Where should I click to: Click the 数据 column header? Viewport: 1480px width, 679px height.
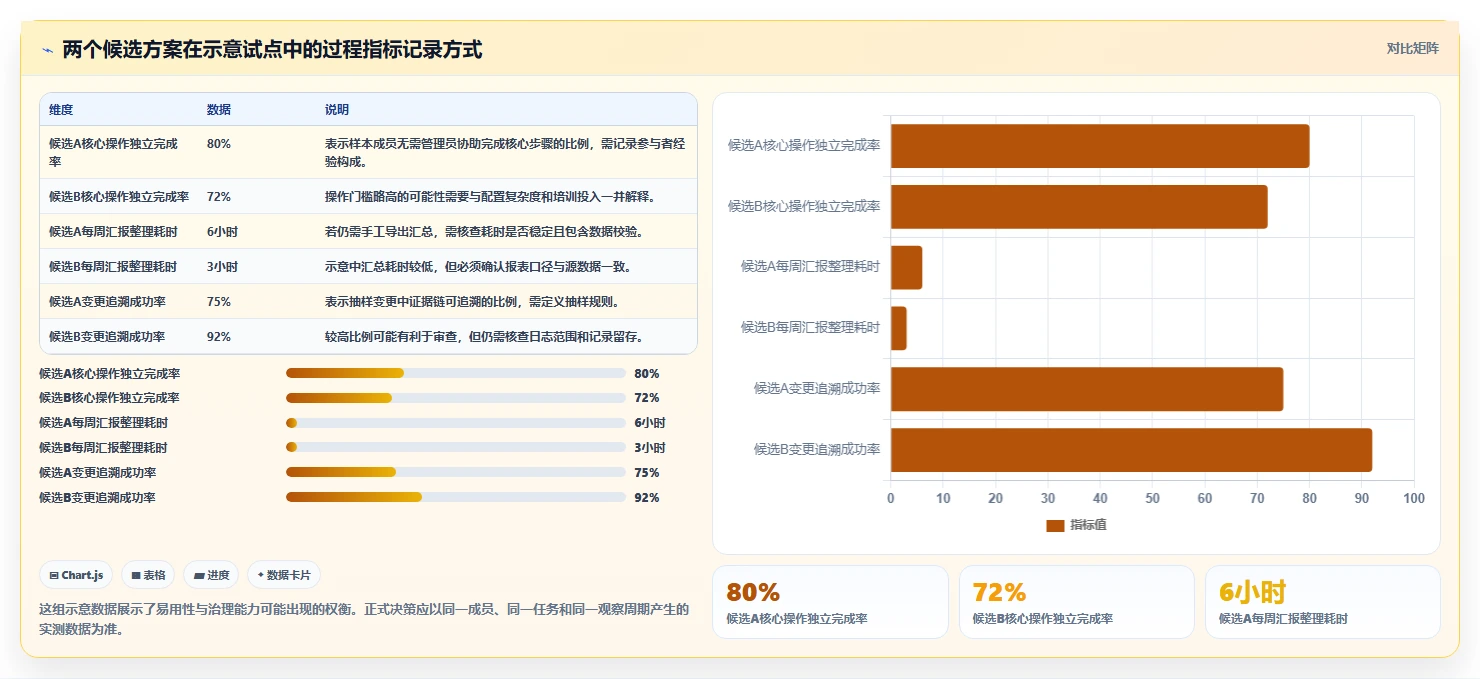pos(219,109)
